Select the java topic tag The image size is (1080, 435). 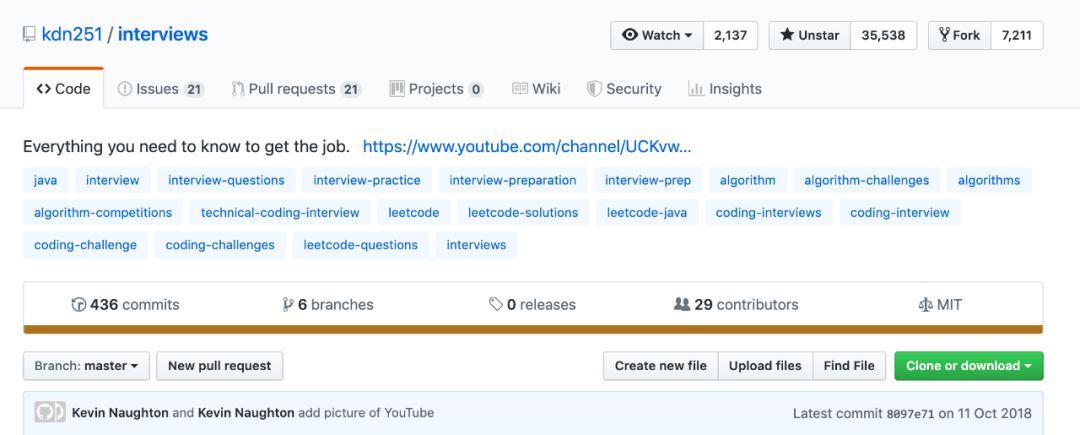(45, 180)
